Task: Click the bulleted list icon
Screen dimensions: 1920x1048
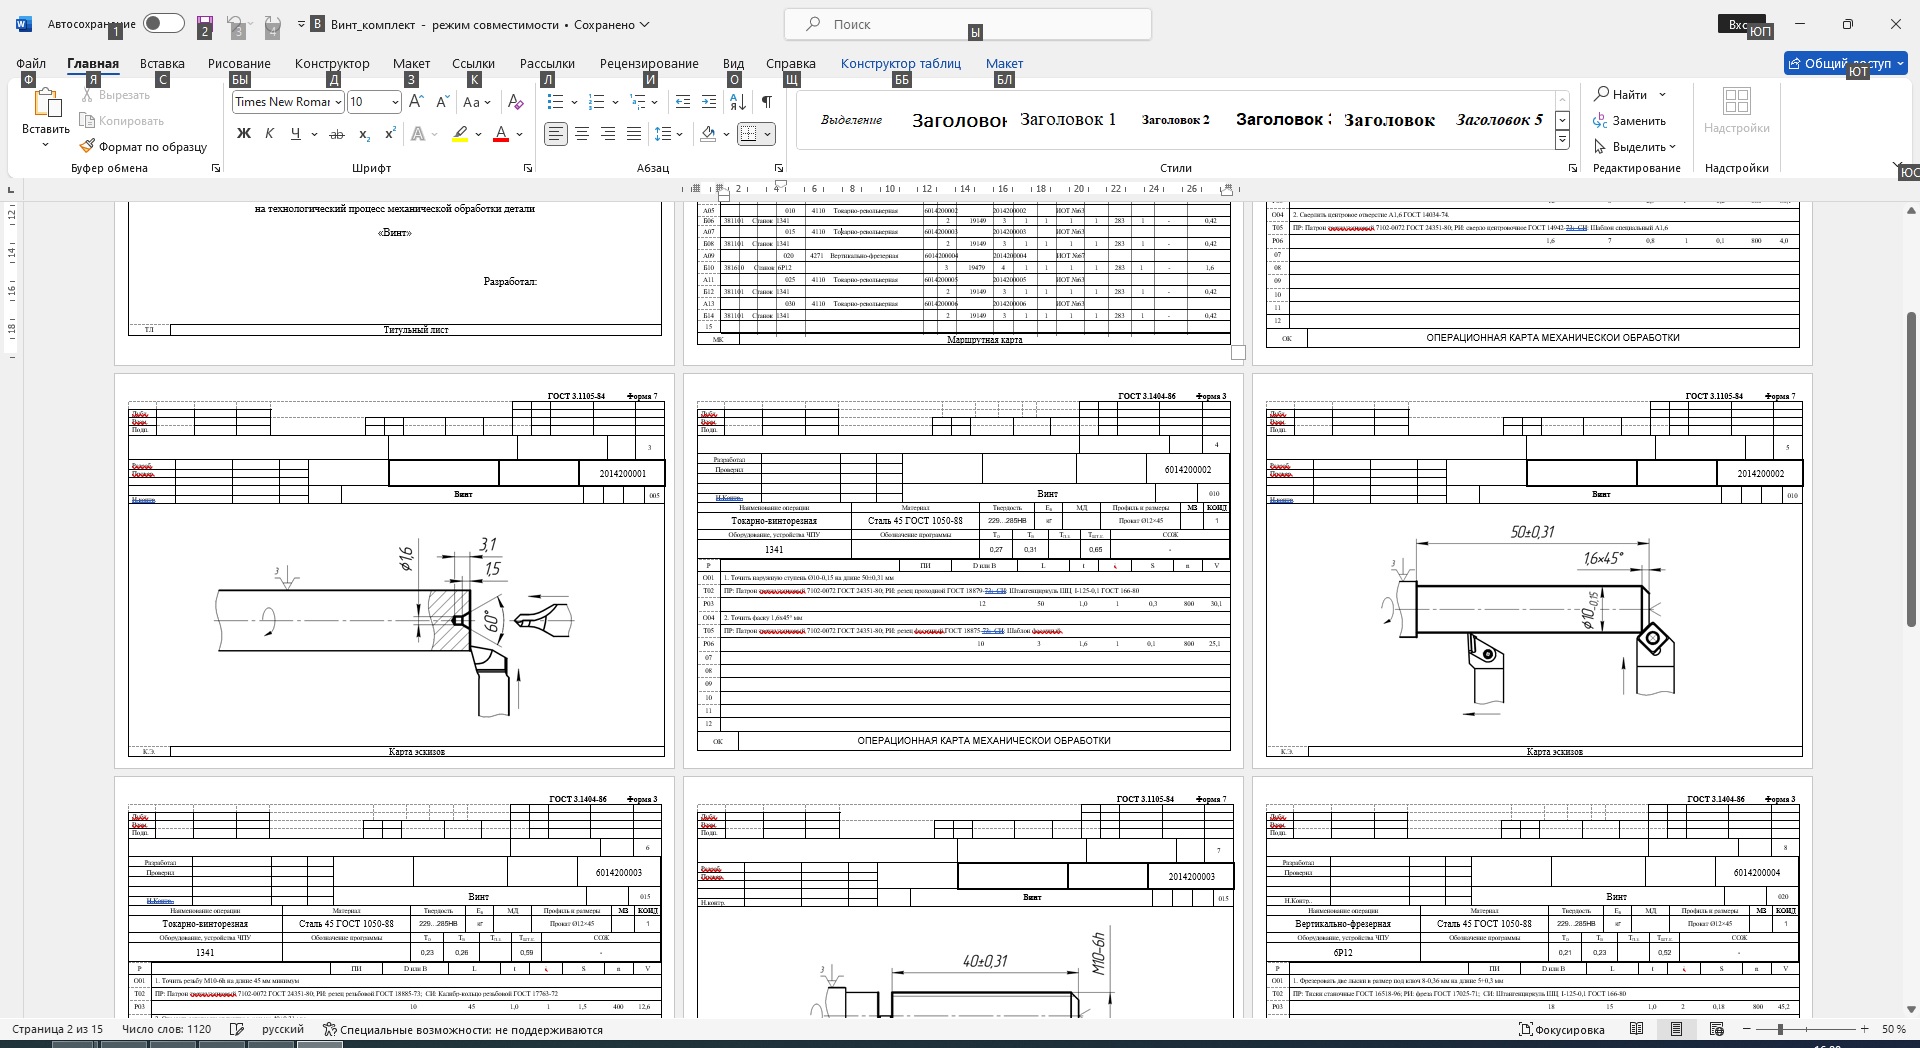Action: tap(556, 102)
